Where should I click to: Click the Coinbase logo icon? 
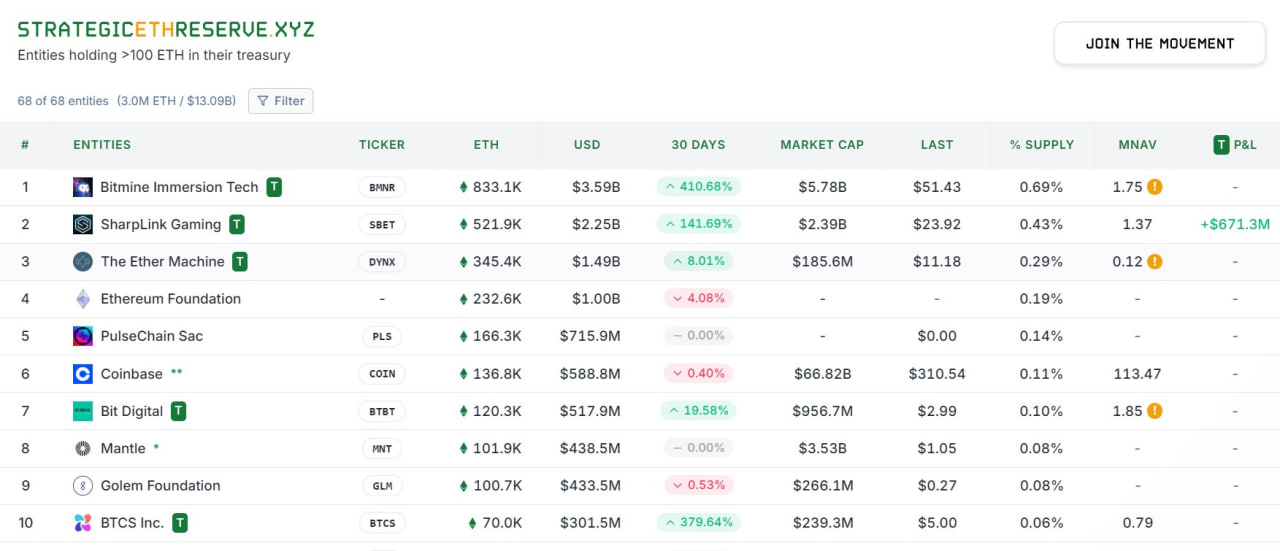coord(83,374)
